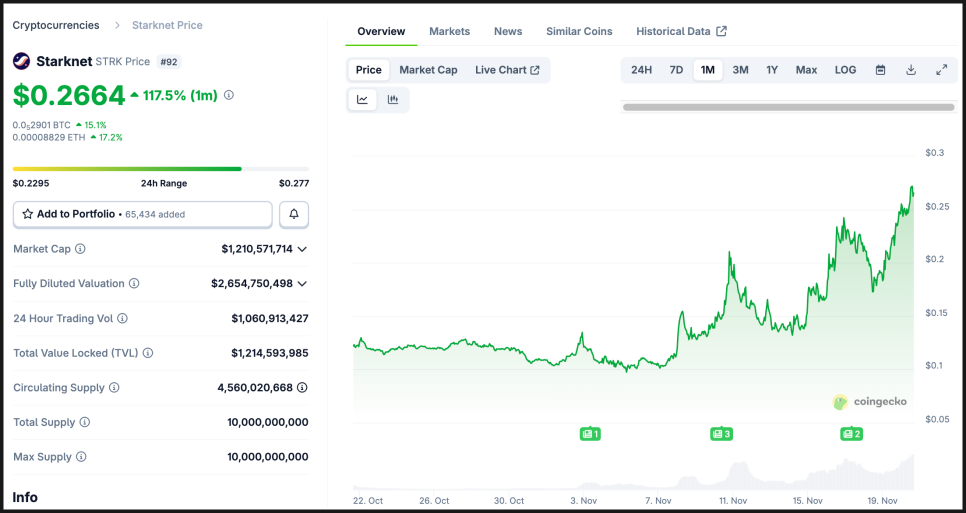Download chart data icon
The width and height of the screenshot is (966, 513).
[911, 70]
